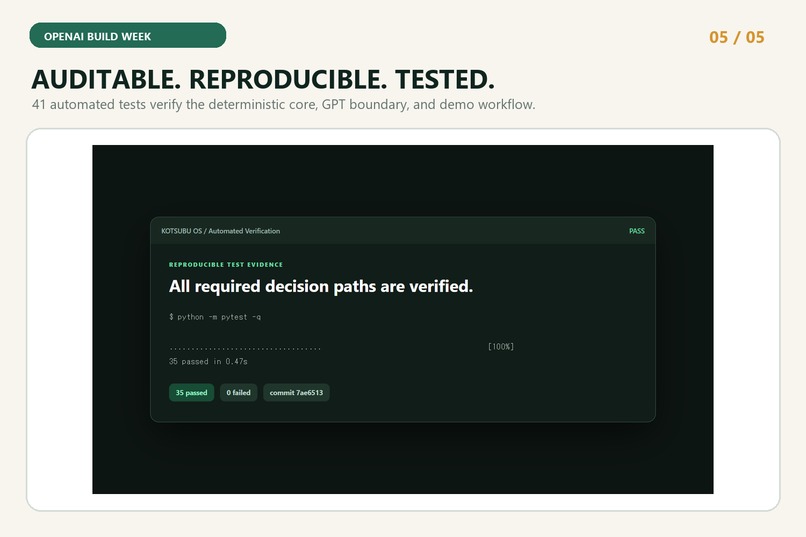
Task: Click the '35 passed' green badge
Action: point(191,393)
